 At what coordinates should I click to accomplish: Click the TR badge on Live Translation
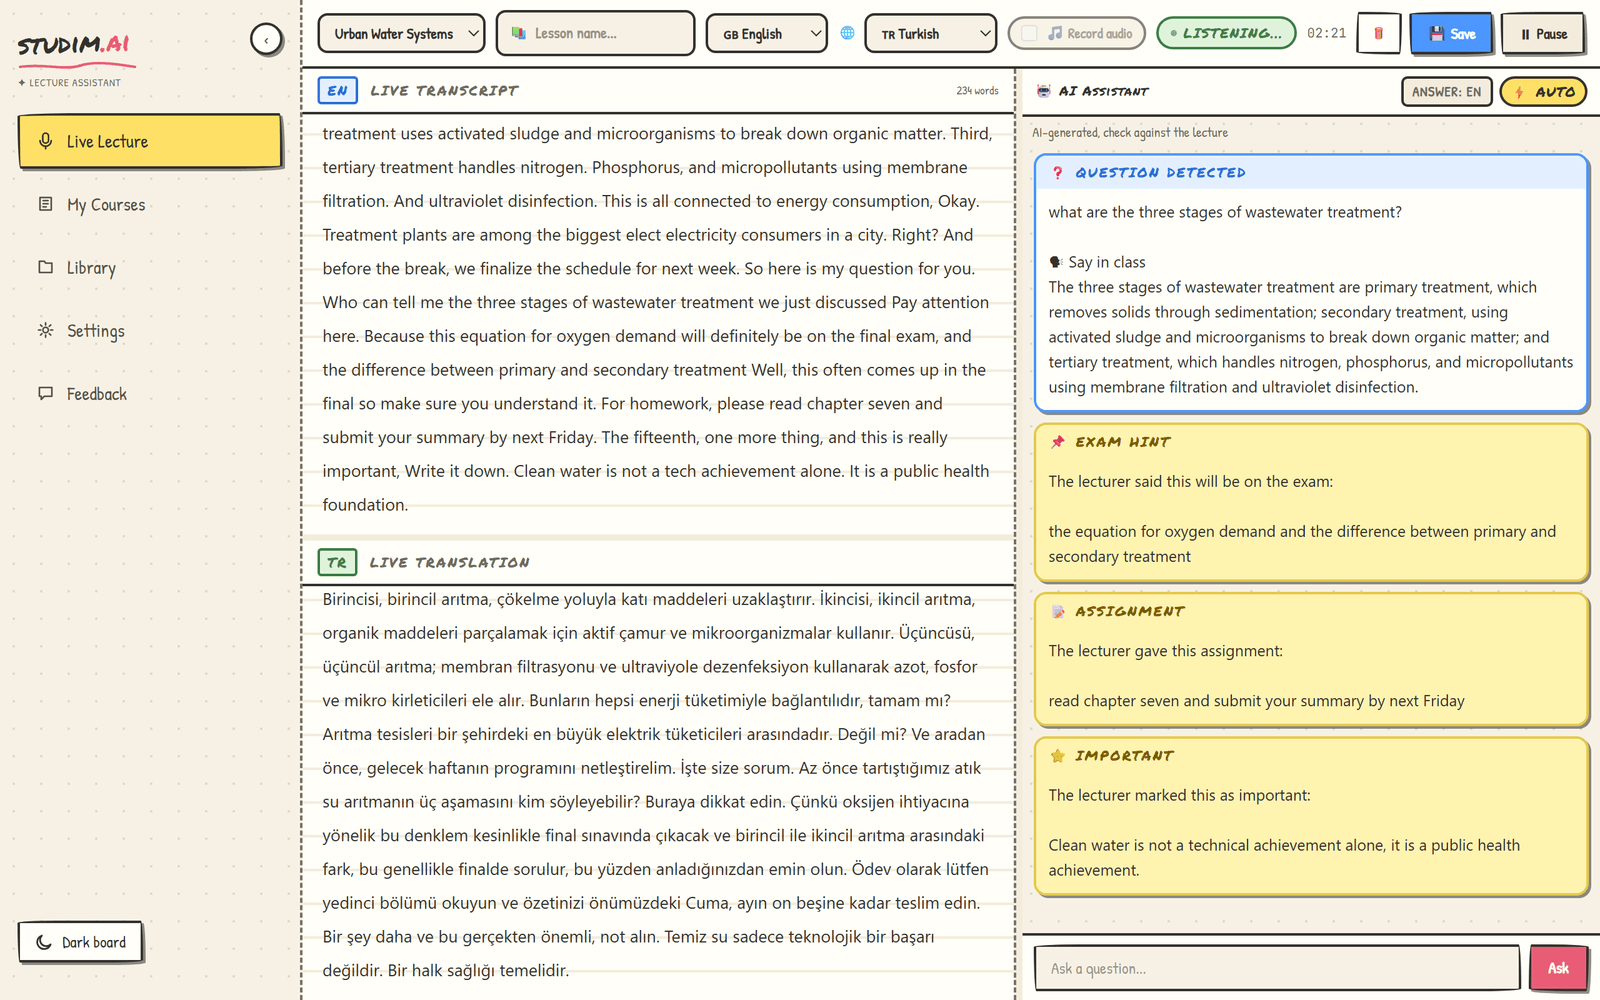pyautogui.click(x=337, y=562)
